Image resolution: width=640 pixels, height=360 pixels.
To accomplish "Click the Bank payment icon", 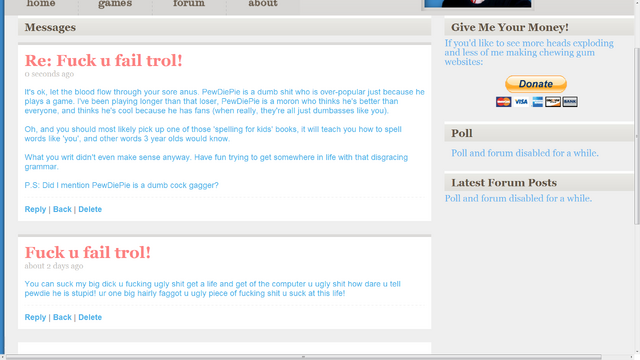I will coord(570,102).
